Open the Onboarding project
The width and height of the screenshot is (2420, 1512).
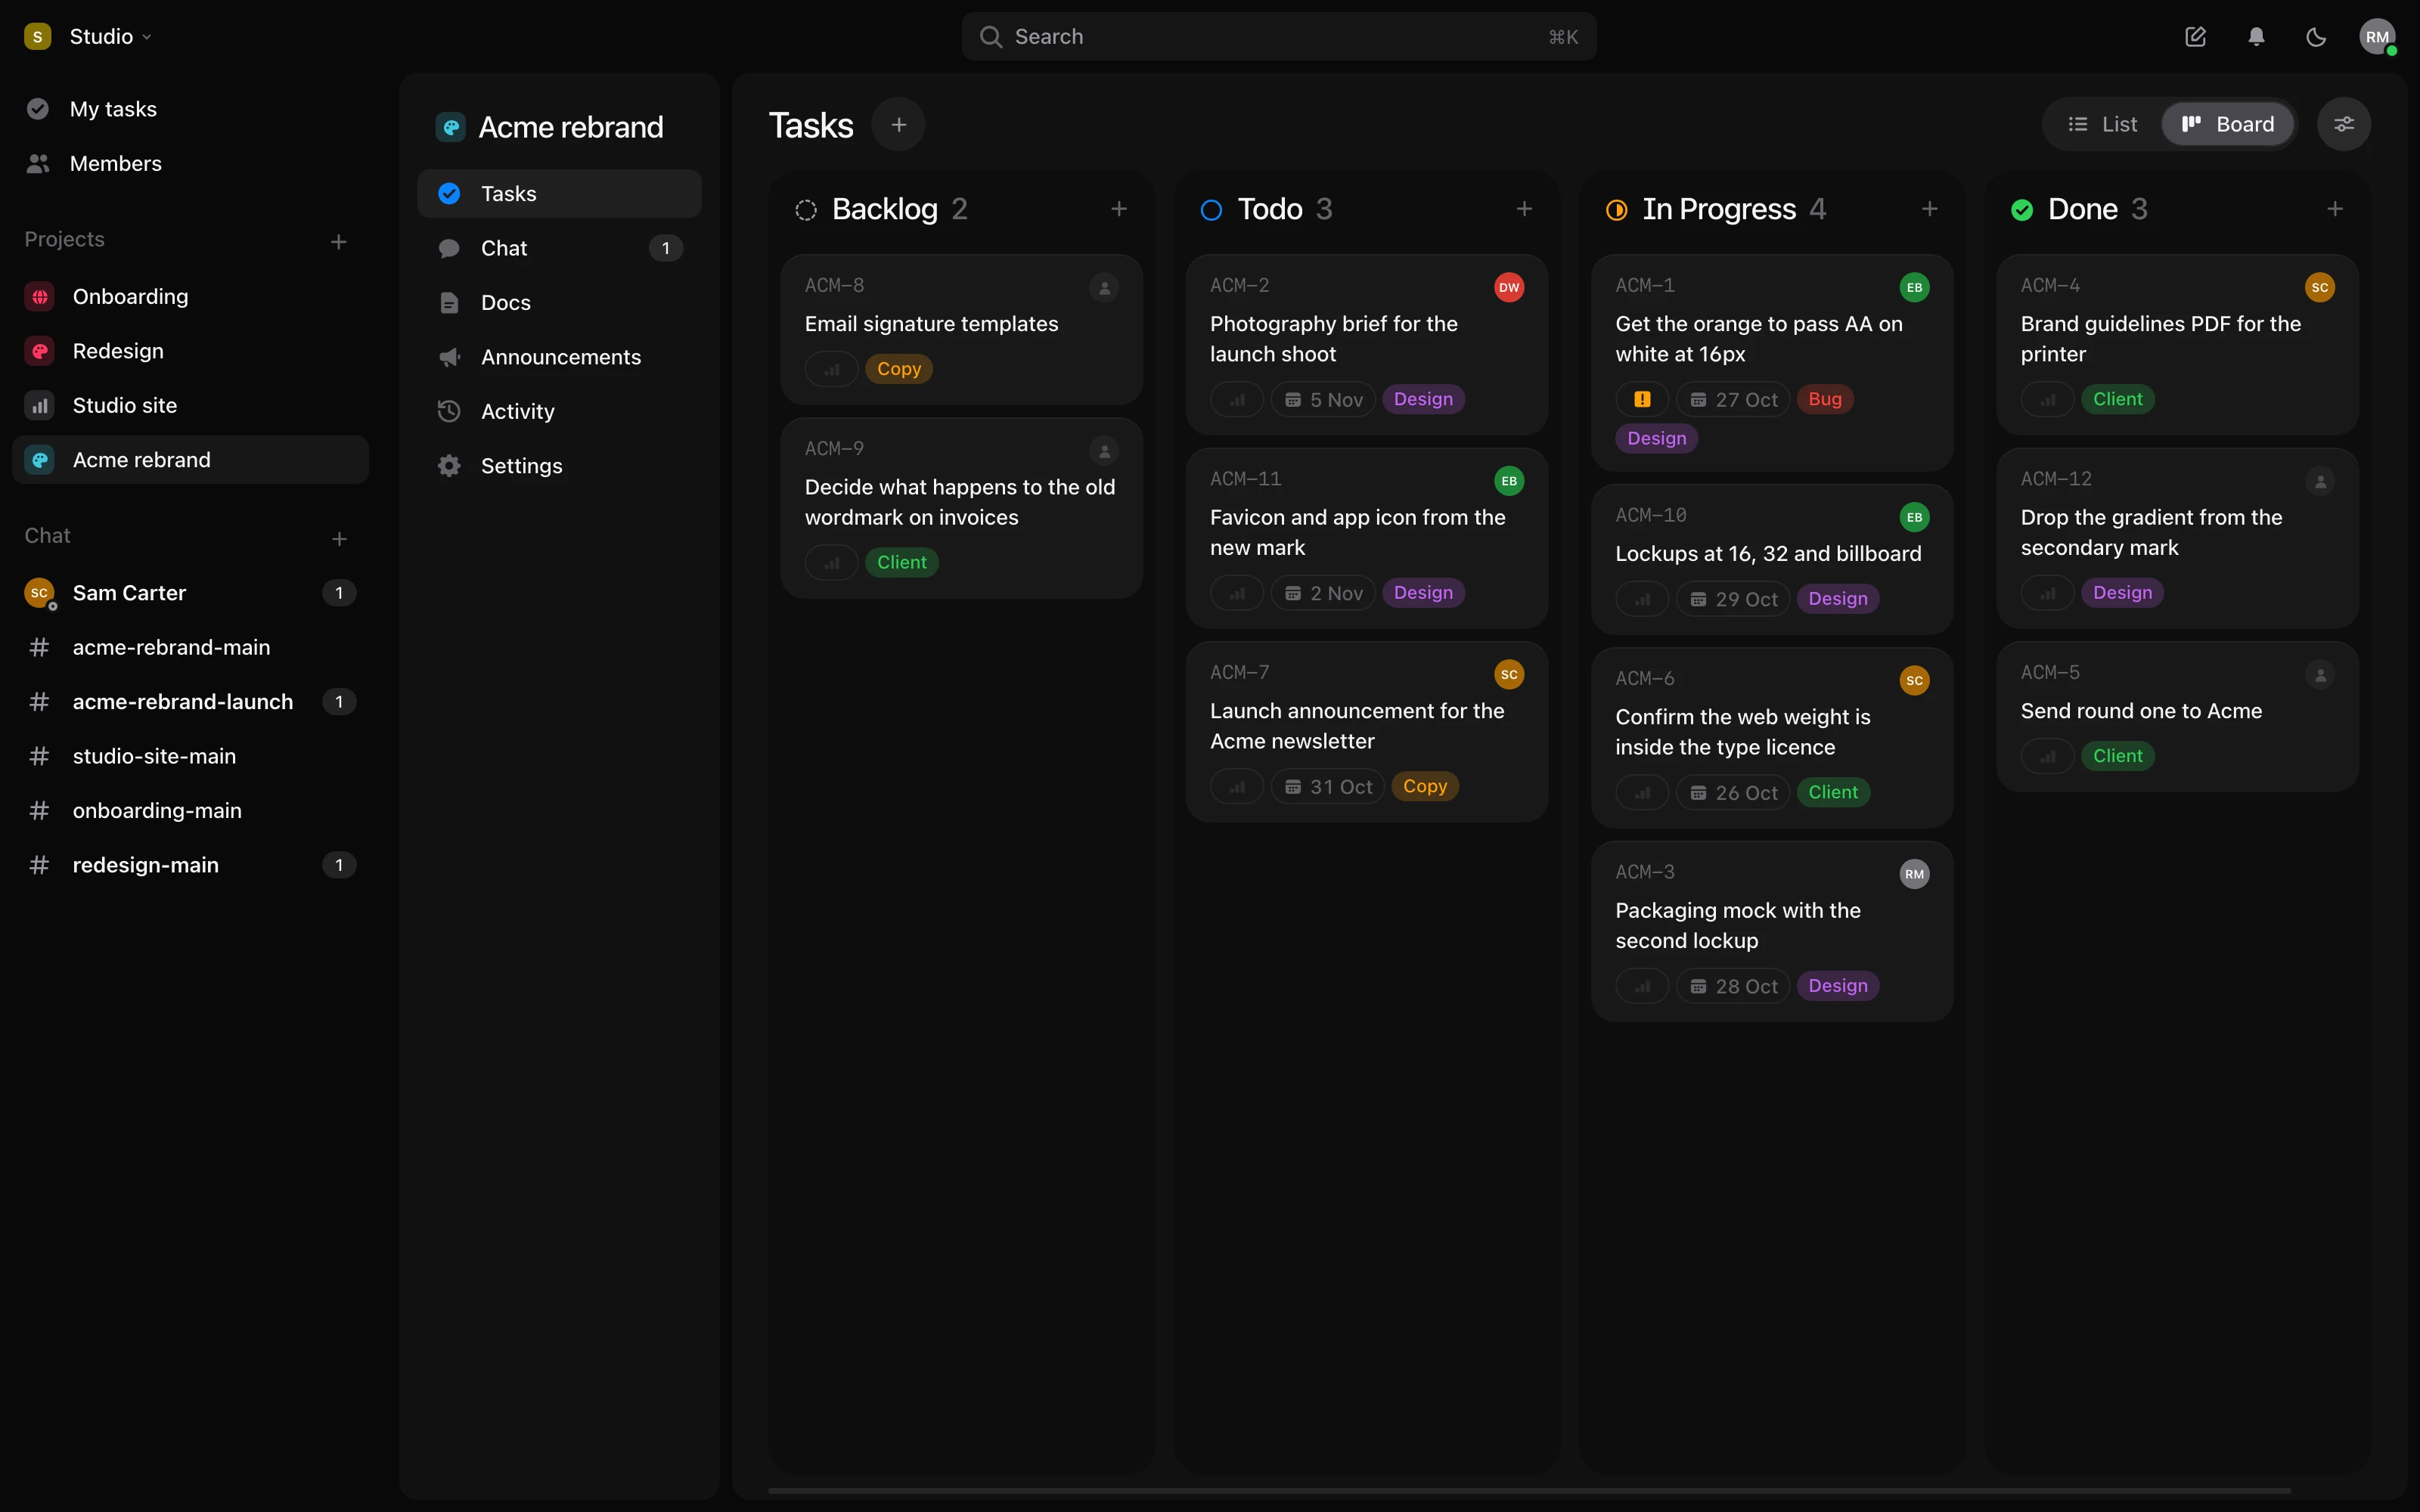click(x=190, y=296)
